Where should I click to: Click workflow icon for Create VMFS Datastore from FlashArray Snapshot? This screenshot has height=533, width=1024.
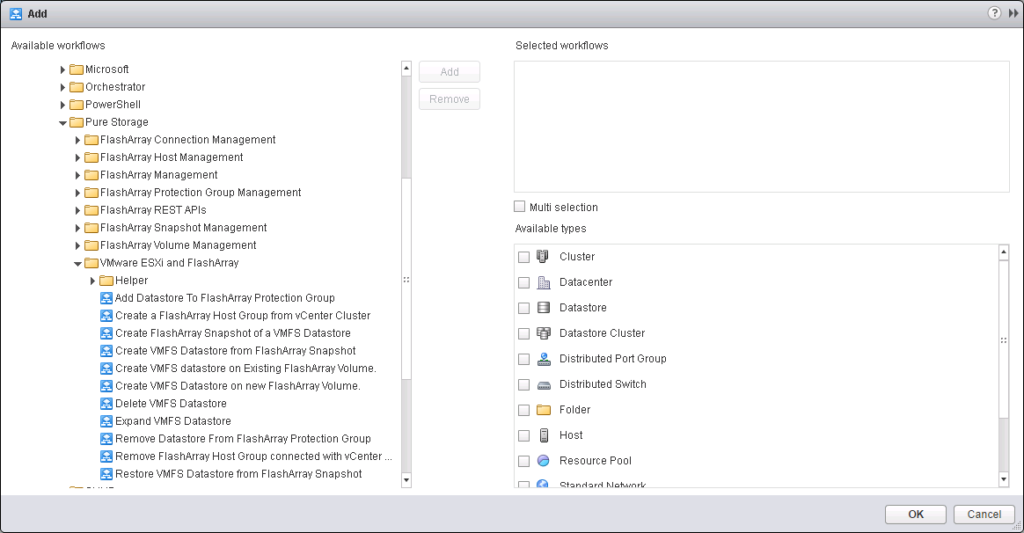point(106,351)
